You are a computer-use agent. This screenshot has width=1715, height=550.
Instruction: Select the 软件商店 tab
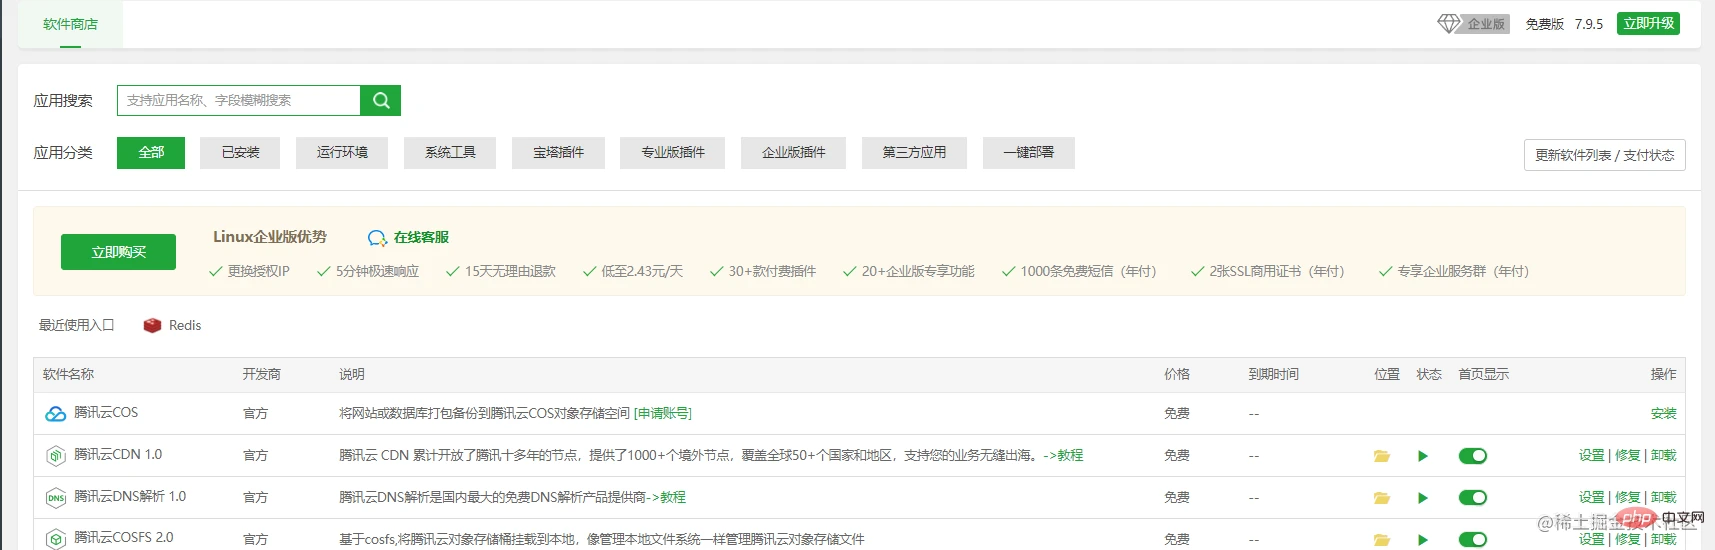coord(70,24)
